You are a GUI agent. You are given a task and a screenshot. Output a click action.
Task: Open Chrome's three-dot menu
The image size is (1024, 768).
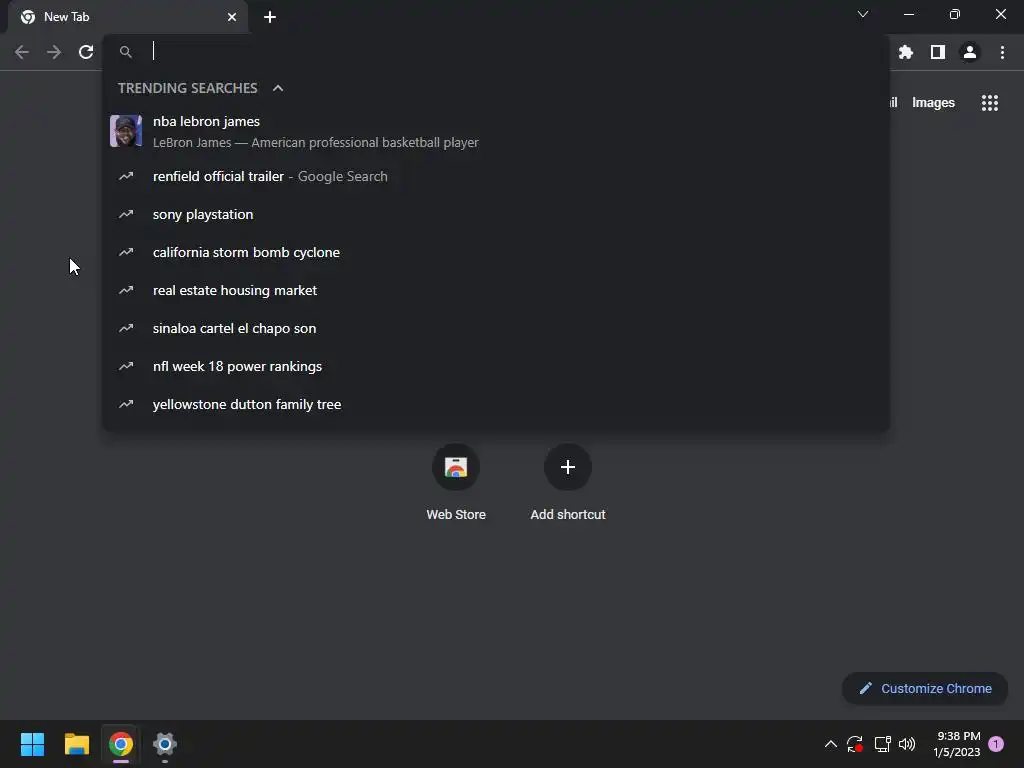point(1002,52)
